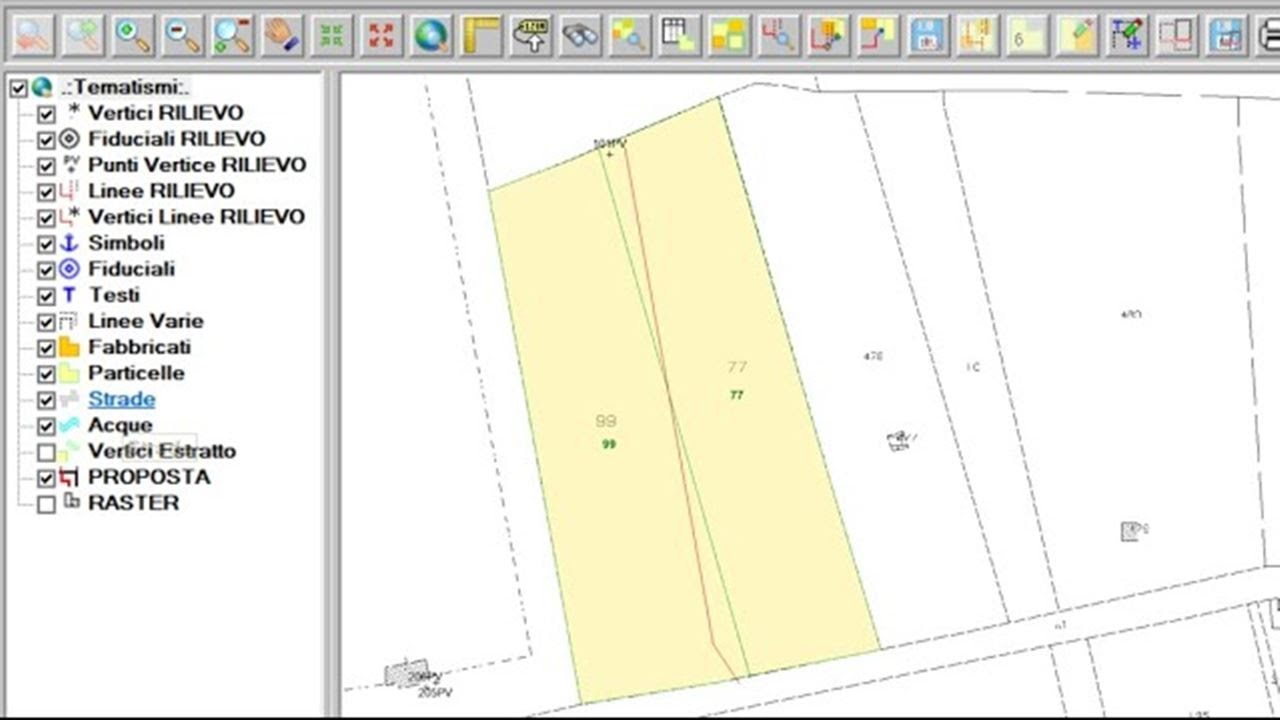
Task: Open the Strade layer link
Action: click(122, 399)
